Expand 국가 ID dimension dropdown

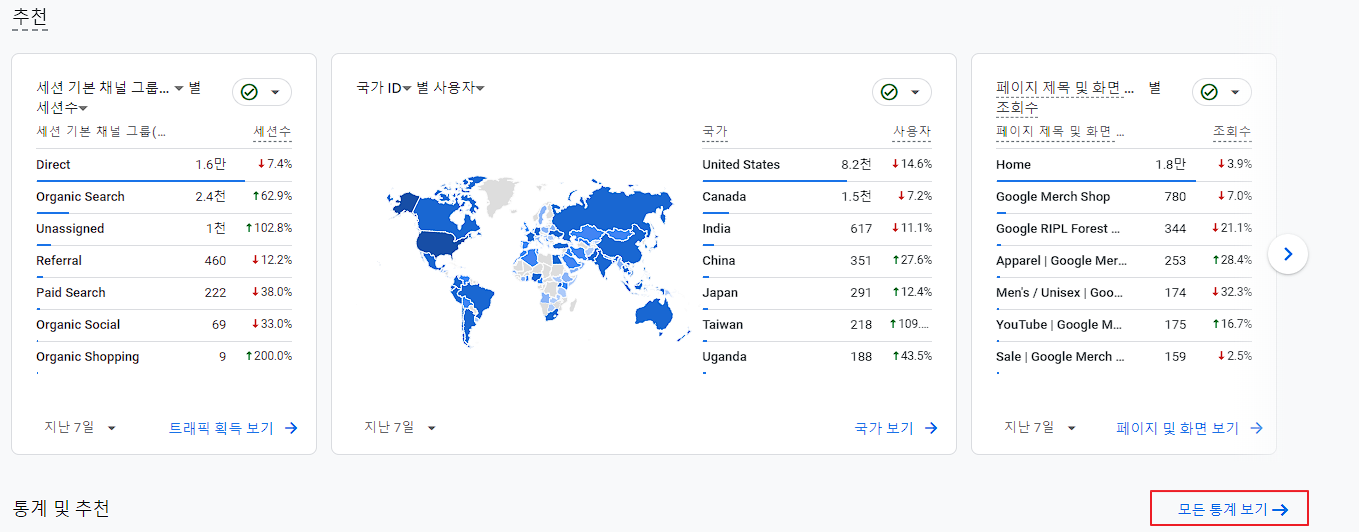click(407, 88)
